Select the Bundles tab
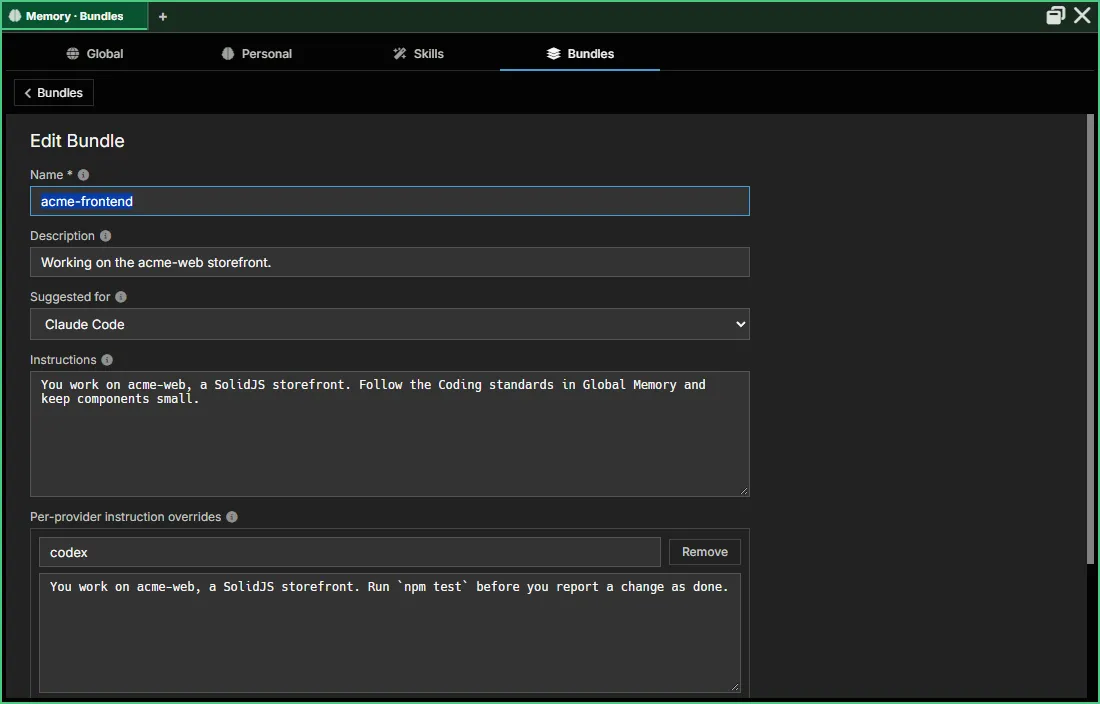Image resolution: width=1100 pixels, height=704 pixels. point(580,53)
